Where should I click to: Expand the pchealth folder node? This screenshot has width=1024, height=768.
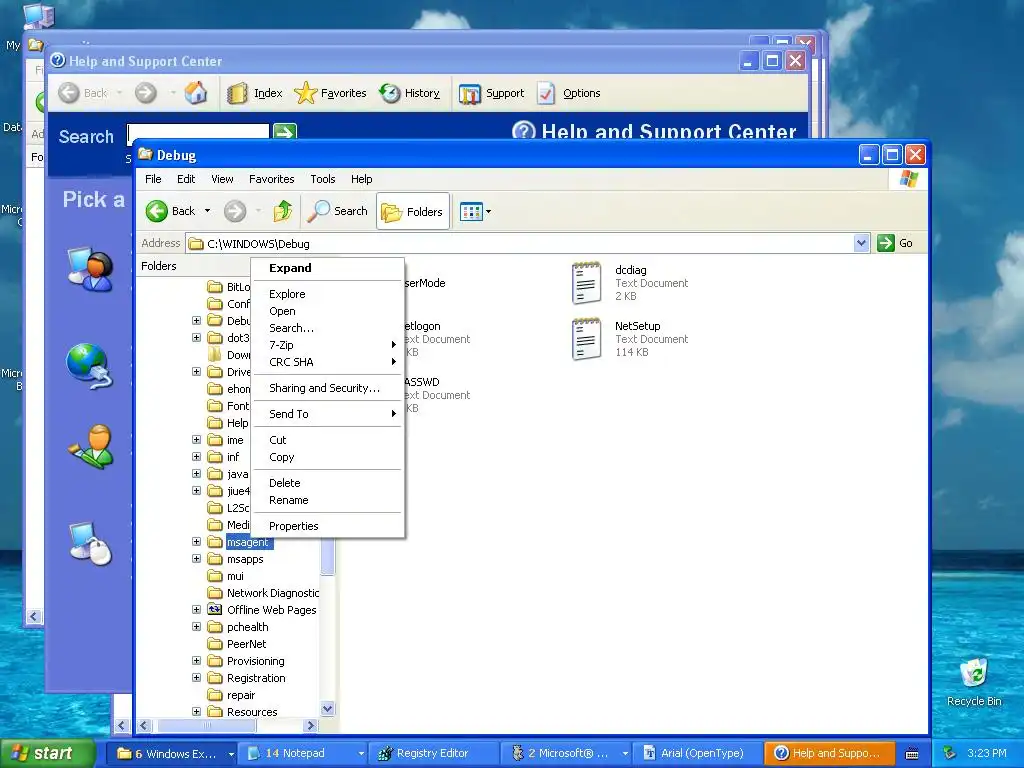[196, 626]
